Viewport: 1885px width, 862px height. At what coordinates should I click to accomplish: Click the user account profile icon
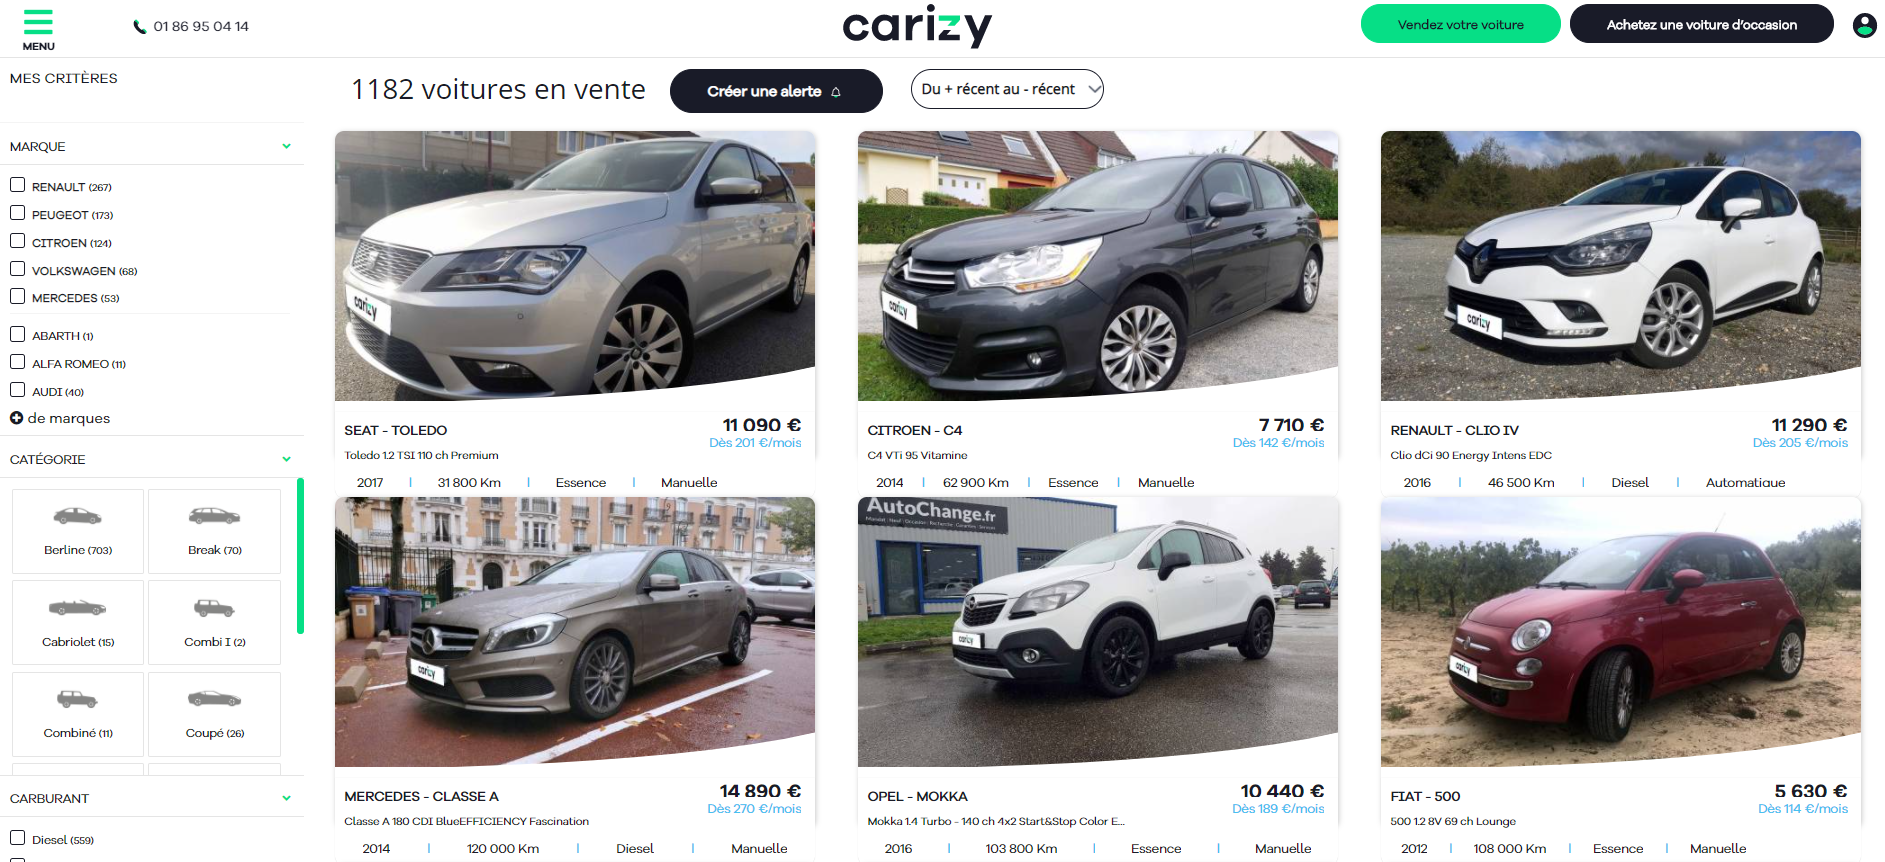pos(1864,25)
